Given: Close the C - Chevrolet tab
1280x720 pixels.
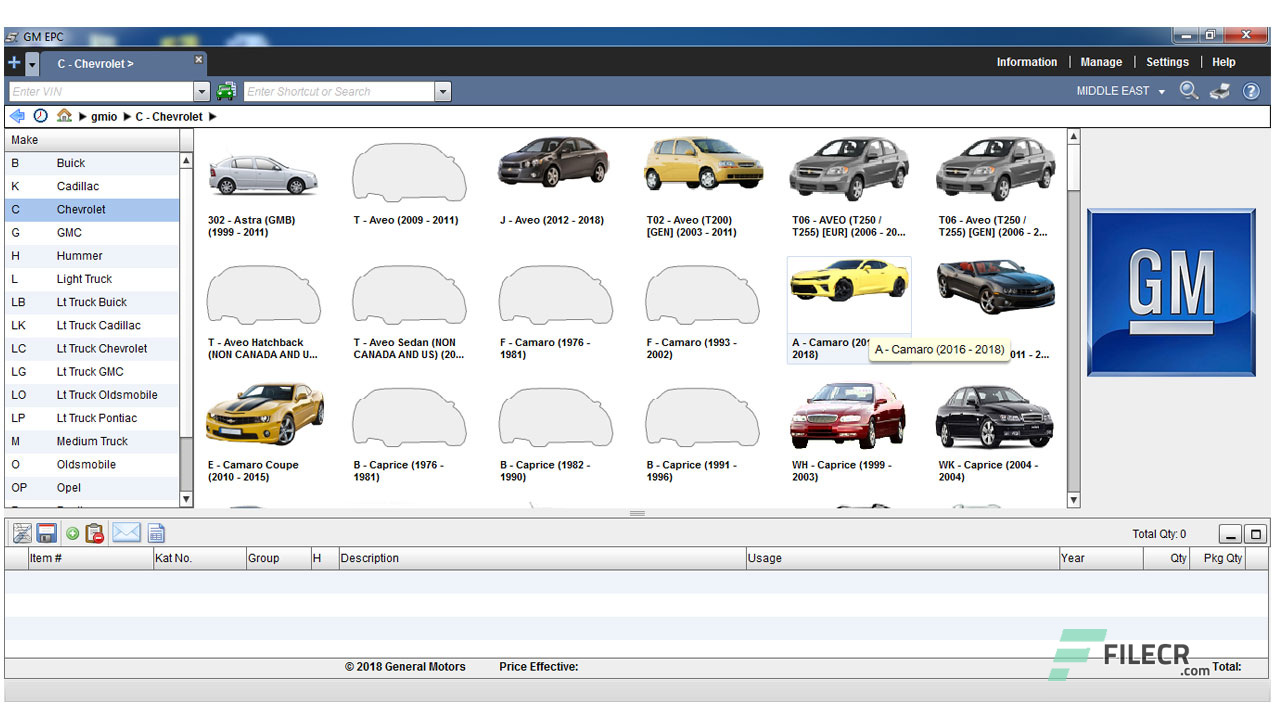Looking at the screenshot, I should (198, 60).
